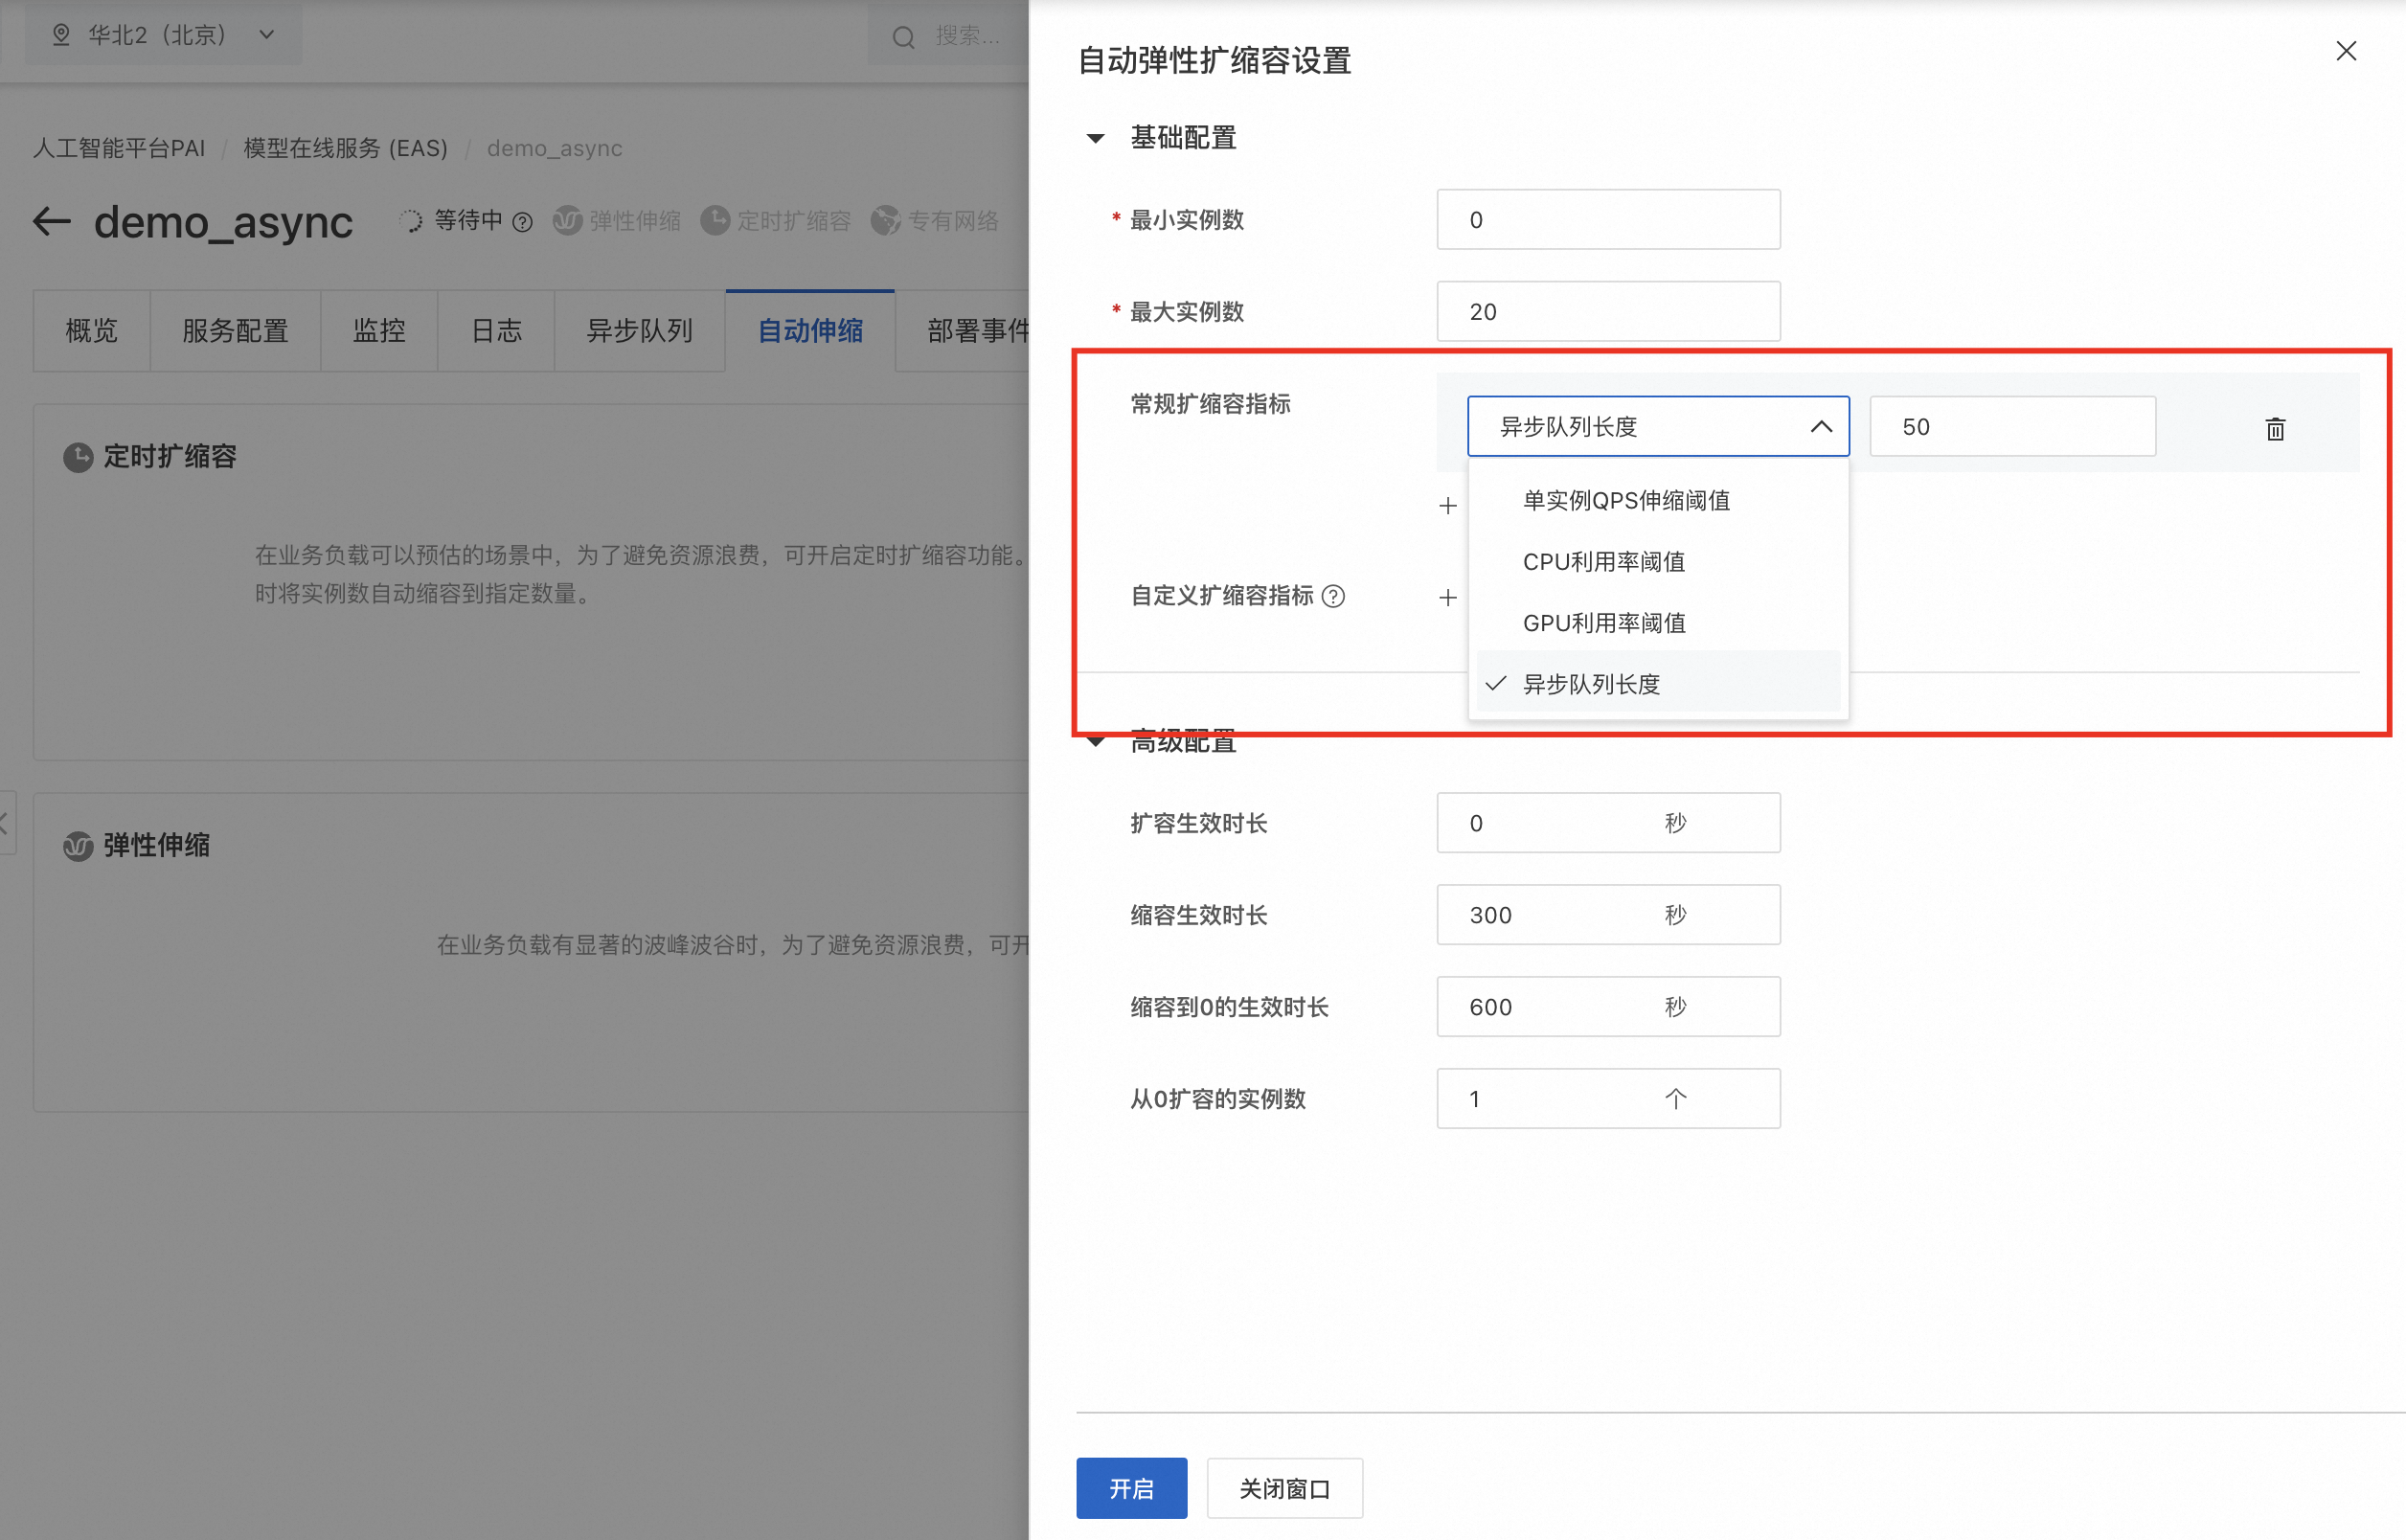Open 模型在线服务 (EAS) breadcrumb link
This screenshot has height=1540, width=2406.
pyautogui.click(x=346, y=148)
